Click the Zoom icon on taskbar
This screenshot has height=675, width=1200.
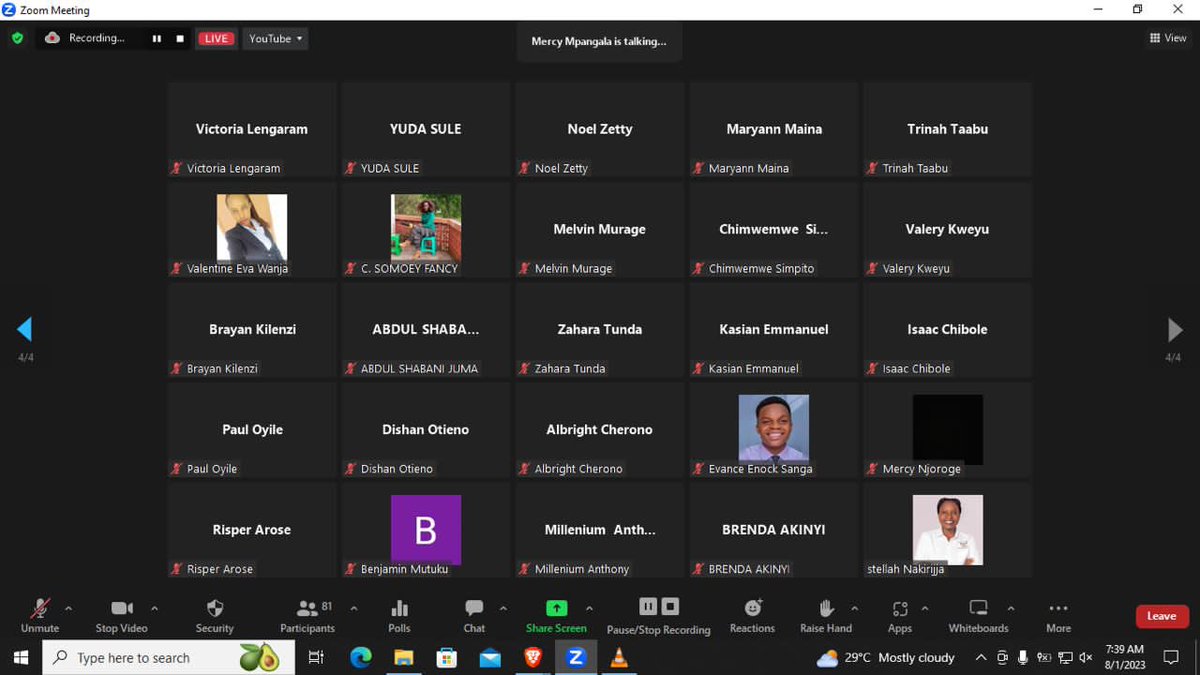(x=576, y=657)
